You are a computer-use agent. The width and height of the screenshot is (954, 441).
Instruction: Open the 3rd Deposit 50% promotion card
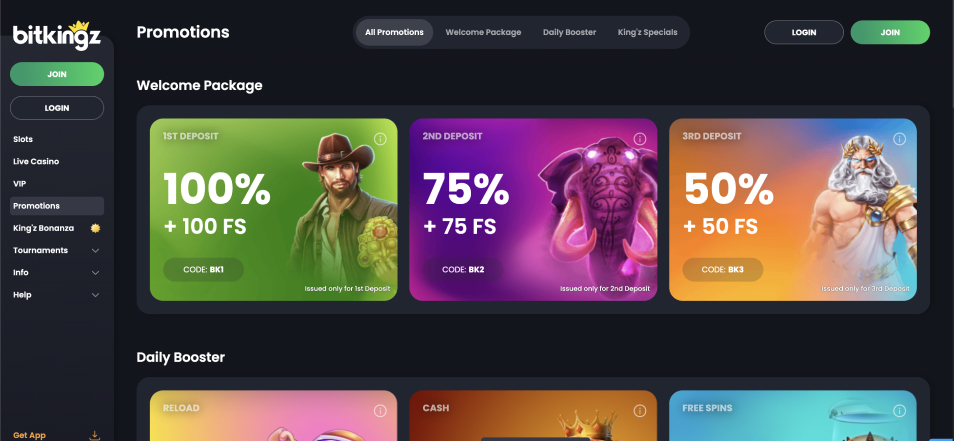793,209
